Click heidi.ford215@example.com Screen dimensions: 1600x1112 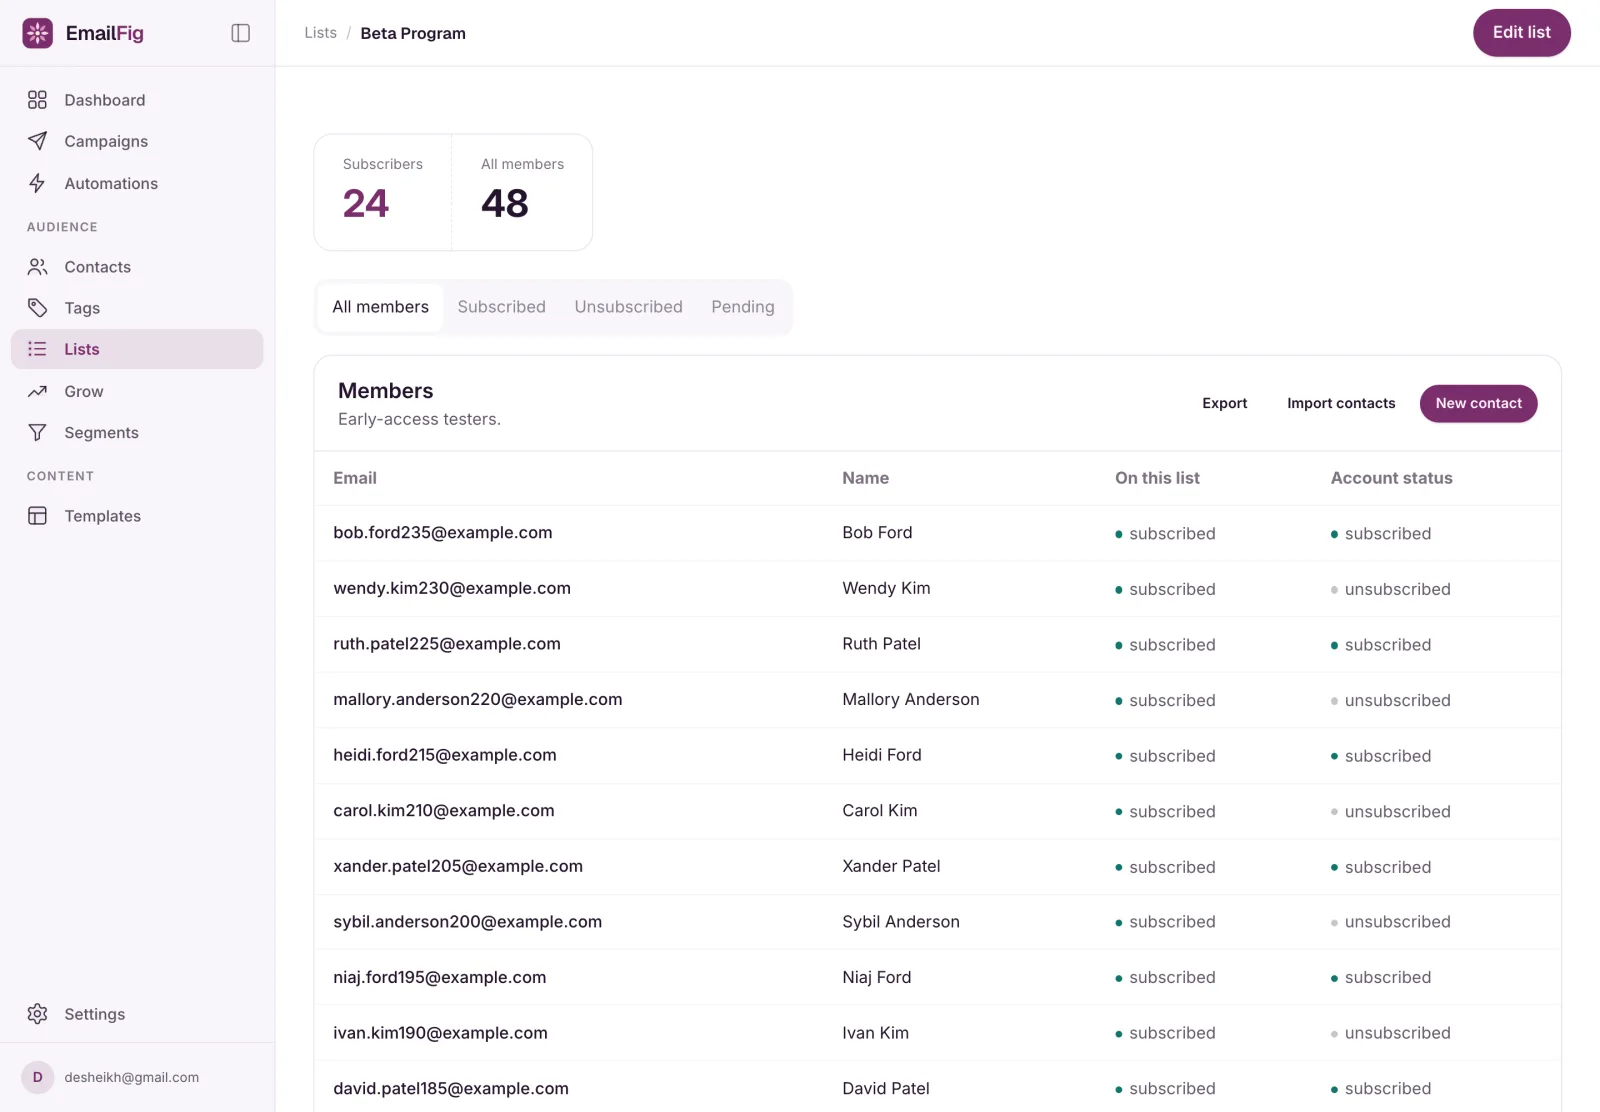[x=444, y=755]
